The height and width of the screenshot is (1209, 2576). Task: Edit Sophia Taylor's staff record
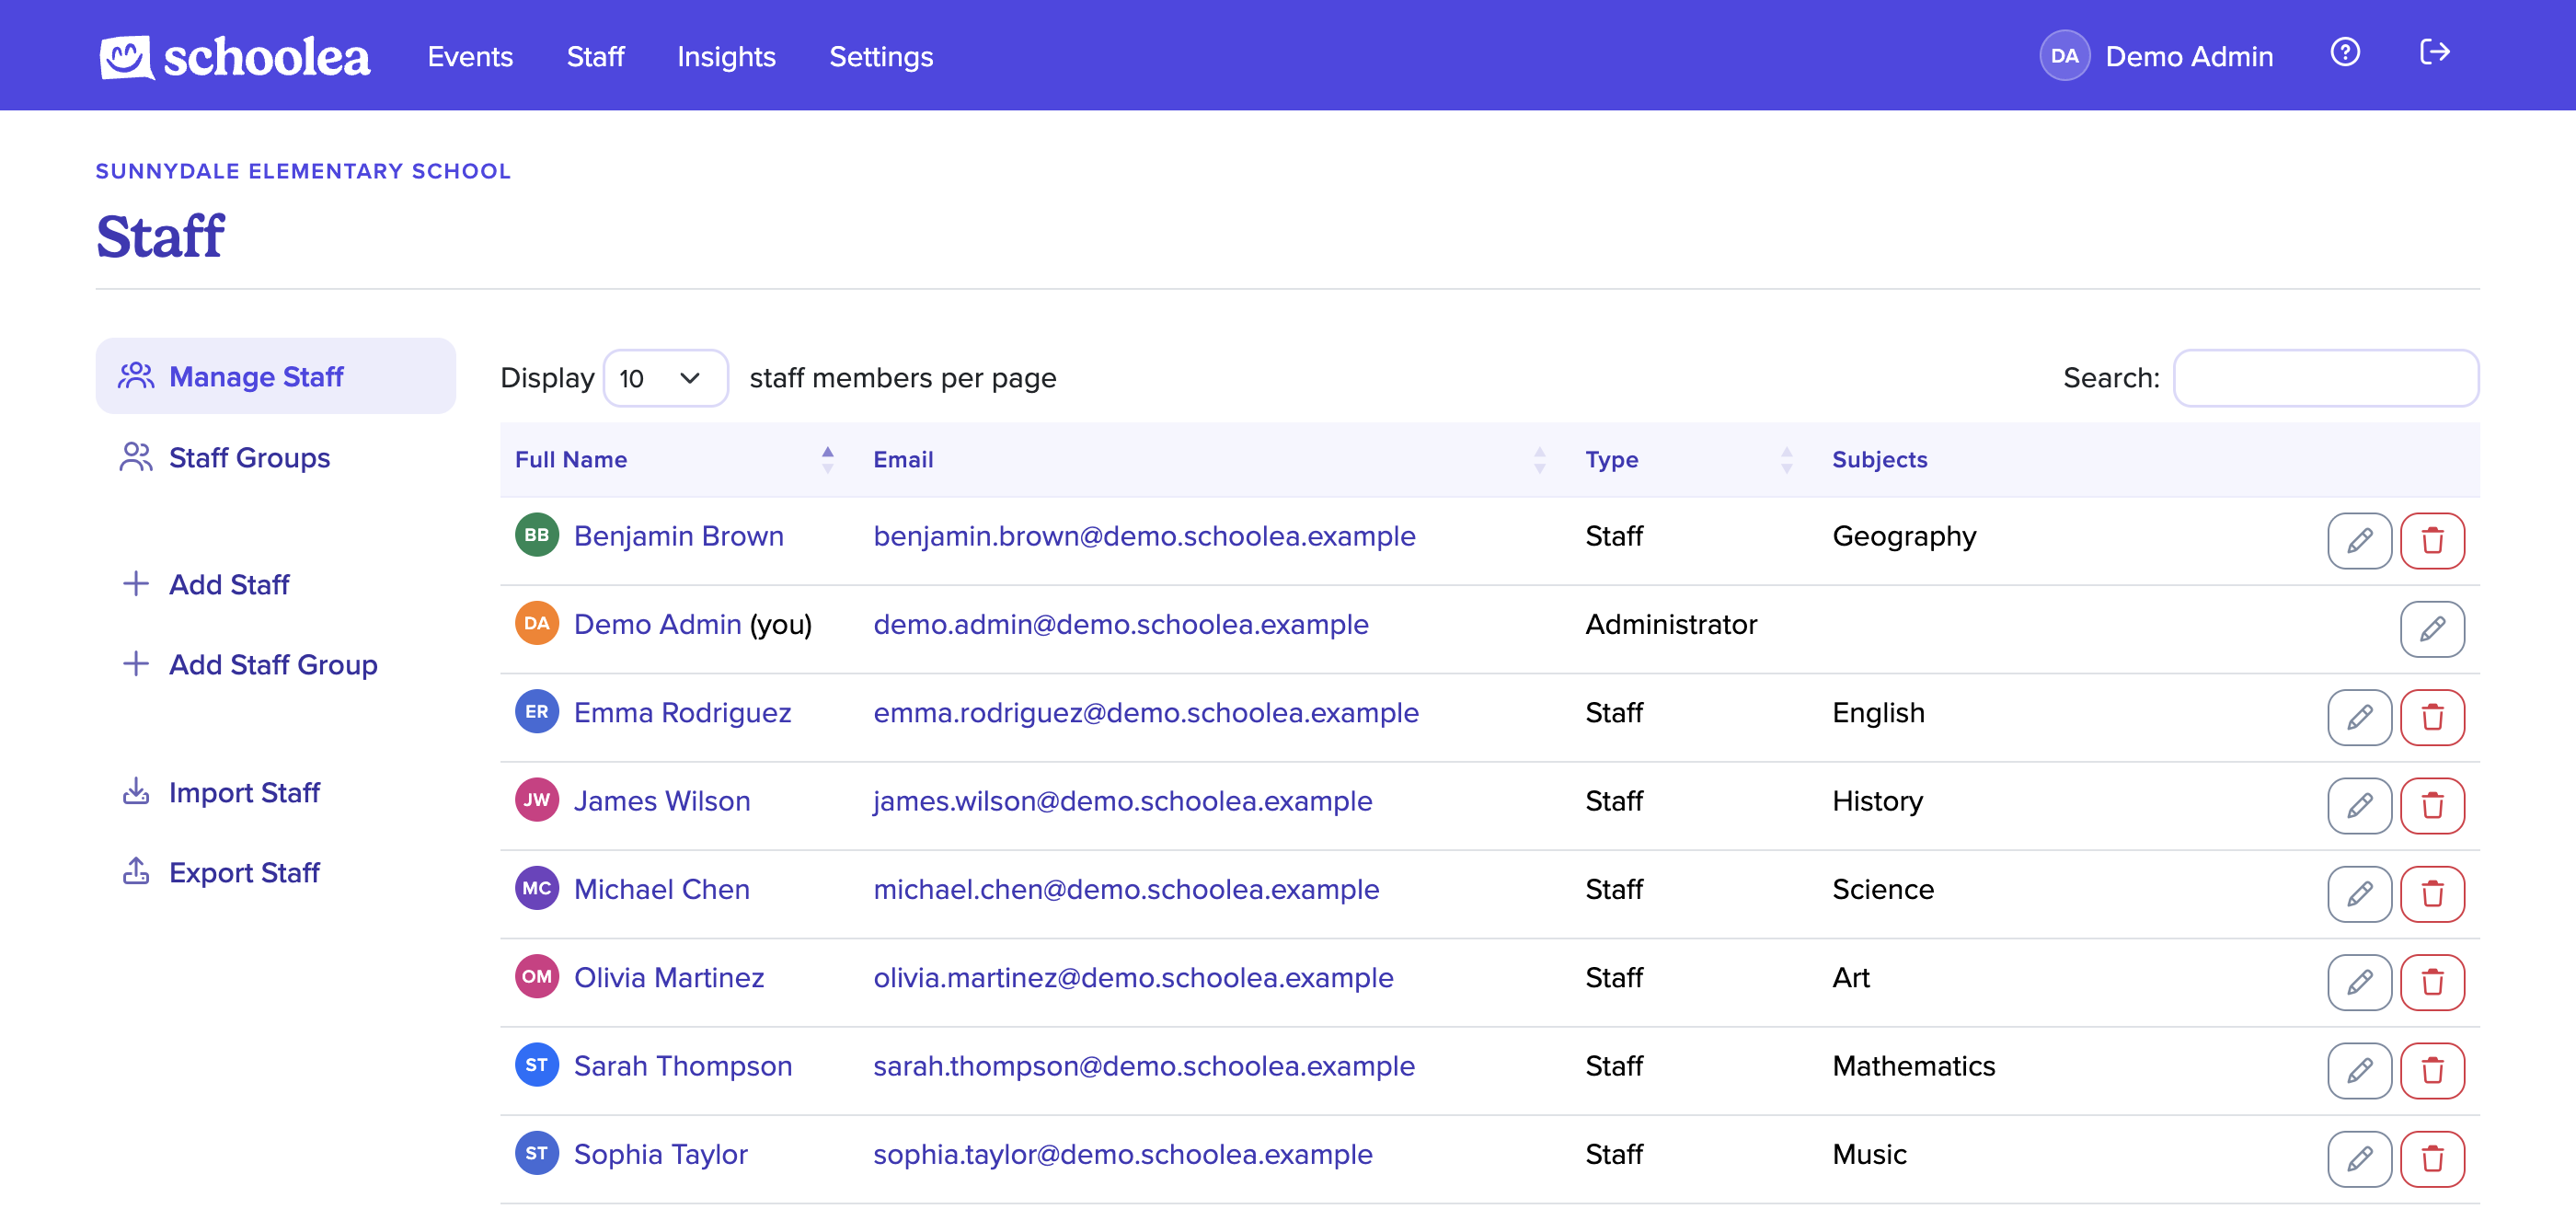coord(2359,1159)
